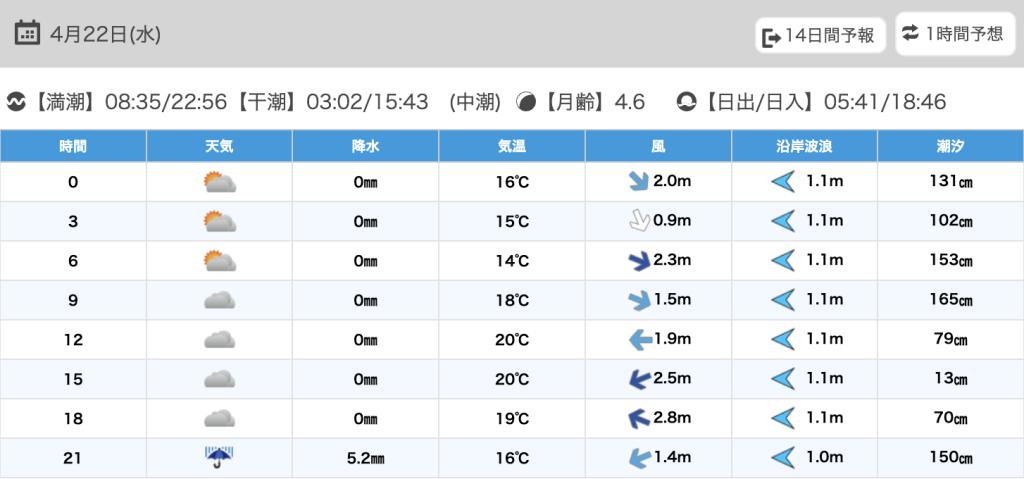Click the 沿岸波浪 column header

(x=804, y=146)
